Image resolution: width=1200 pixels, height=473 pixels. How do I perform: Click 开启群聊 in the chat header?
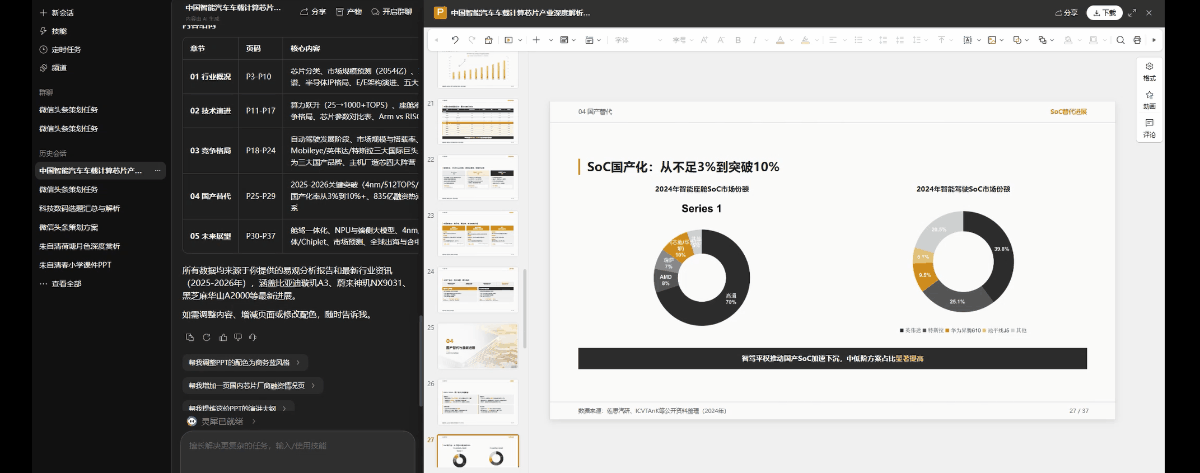[x=391, y=12]
